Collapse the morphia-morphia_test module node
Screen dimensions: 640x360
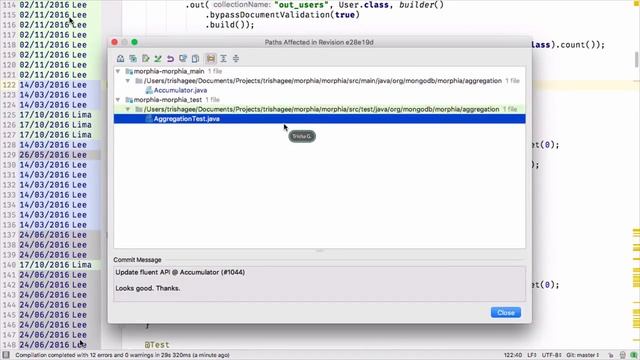(x=118, y=100)
